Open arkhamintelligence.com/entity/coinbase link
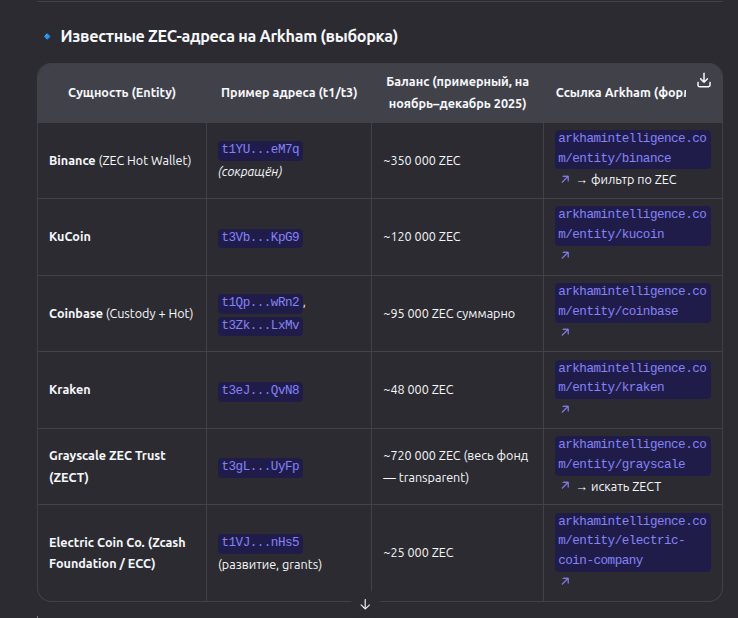This screenshot has height=618, width=738. (632, 301)
